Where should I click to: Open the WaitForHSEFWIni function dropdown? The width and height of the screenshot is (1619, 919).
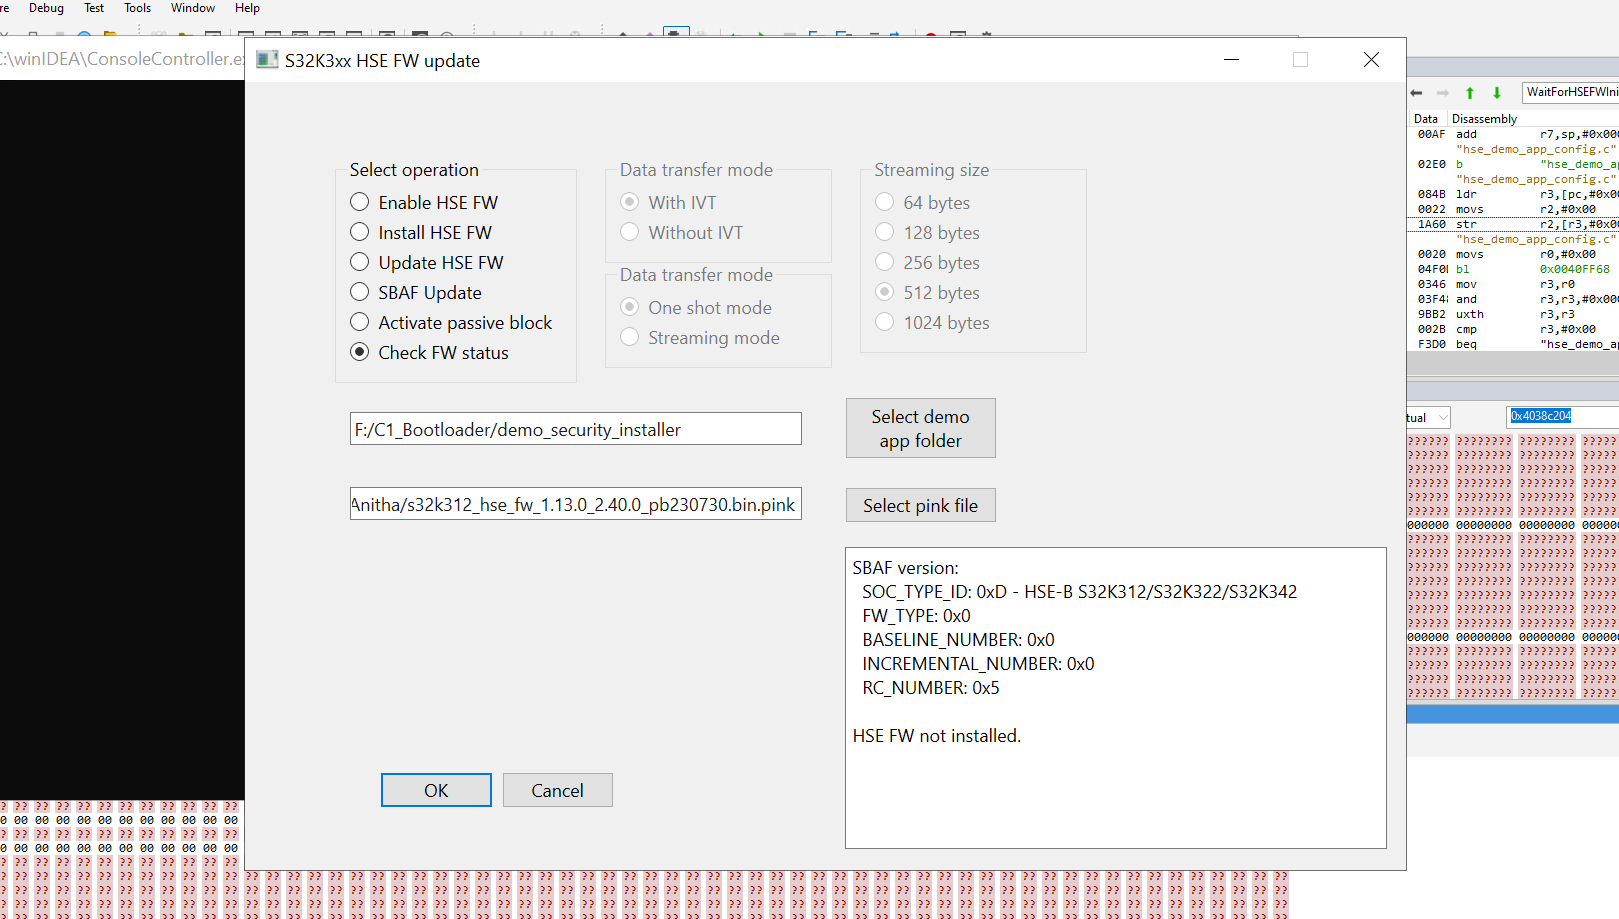pyautogui.click(x=1570, y=92)
